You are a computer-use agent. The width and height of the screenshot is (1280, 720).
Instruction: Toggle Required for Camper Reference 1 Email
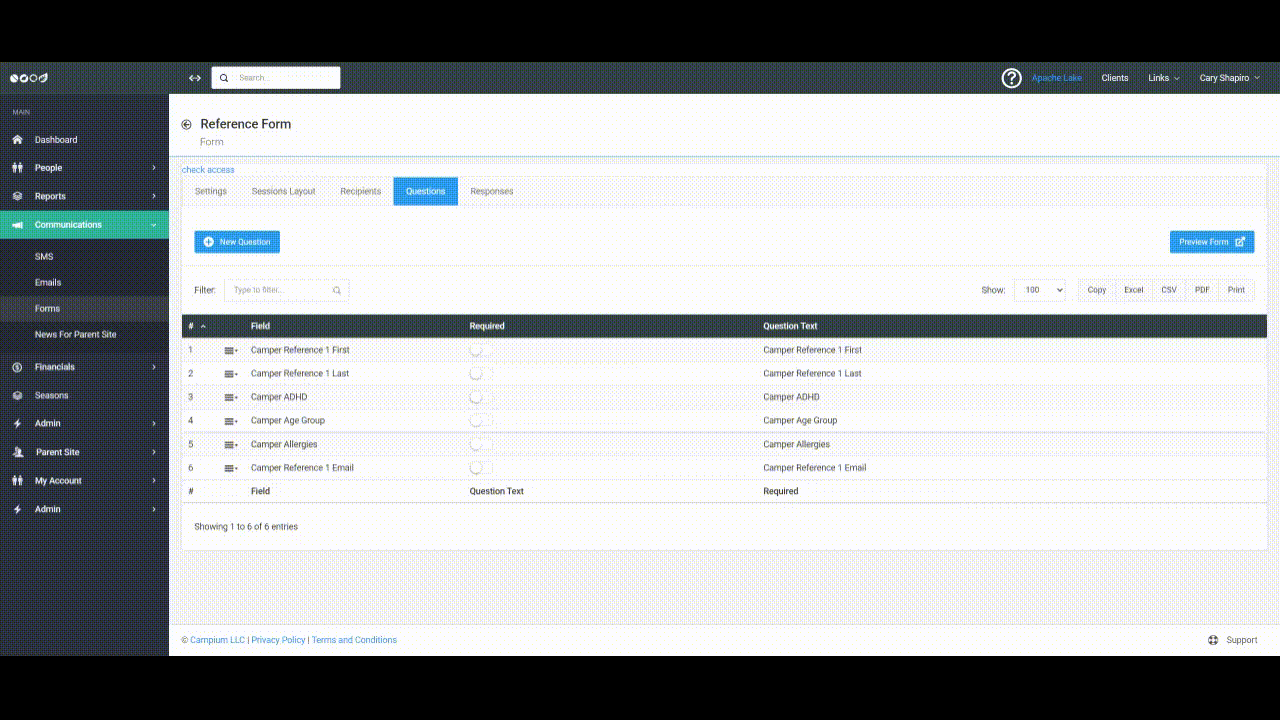(x=479, y=468)
